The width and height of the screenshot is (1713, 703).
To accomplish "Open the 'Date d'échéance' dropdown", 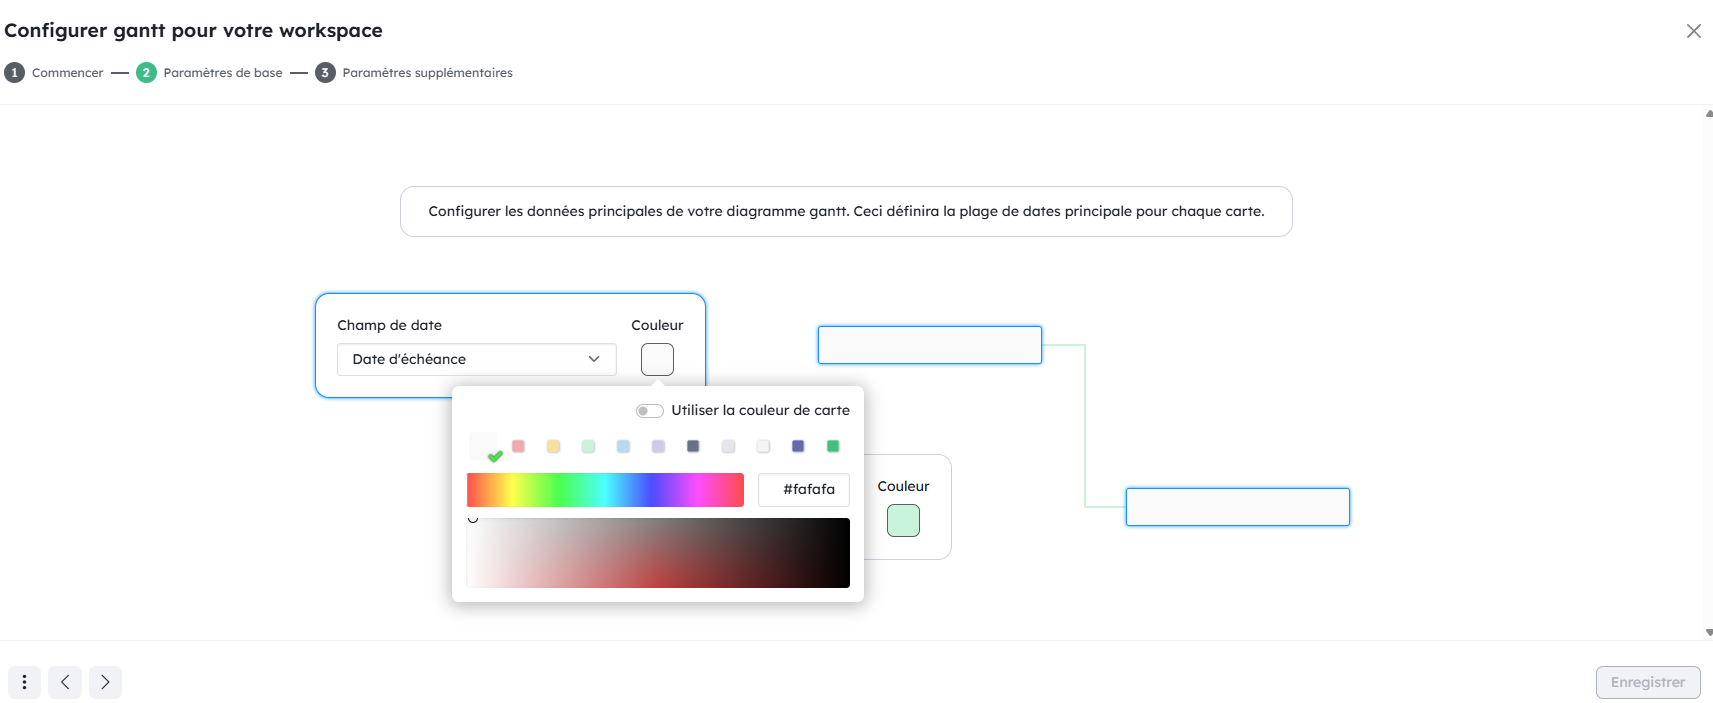I will coord(476,359).
